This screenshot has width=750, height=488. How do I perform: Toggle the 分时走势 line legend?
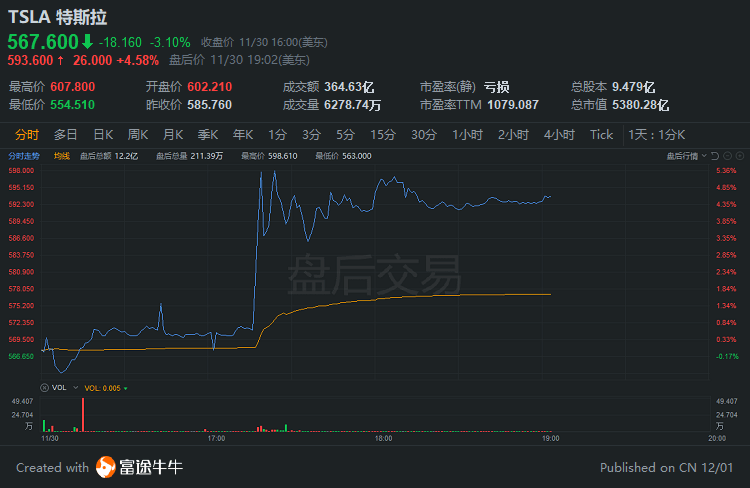point(24,156)
